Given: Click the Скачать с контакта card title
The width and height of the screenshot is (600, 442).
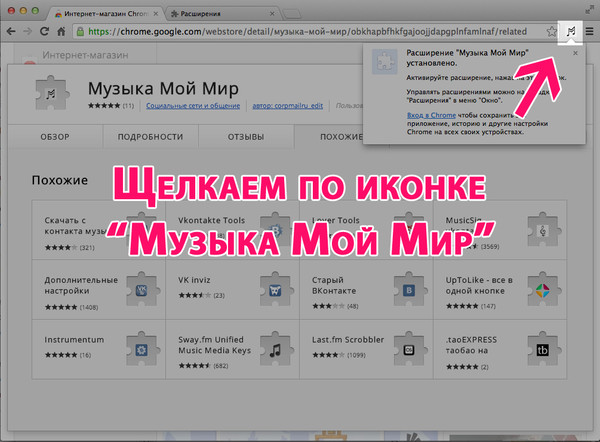Looking at the screenshot, I should (75, 226).
